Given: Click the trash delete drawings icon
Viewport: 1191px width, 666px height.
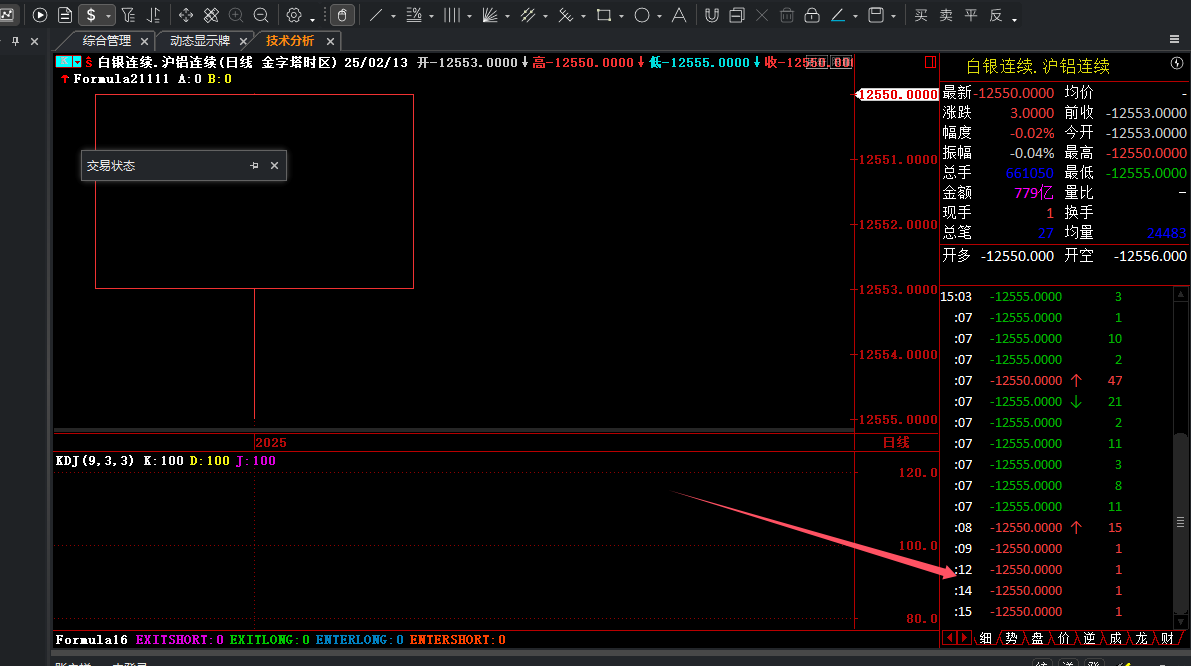Looking at the screenshot, I should tap(786, 15).
